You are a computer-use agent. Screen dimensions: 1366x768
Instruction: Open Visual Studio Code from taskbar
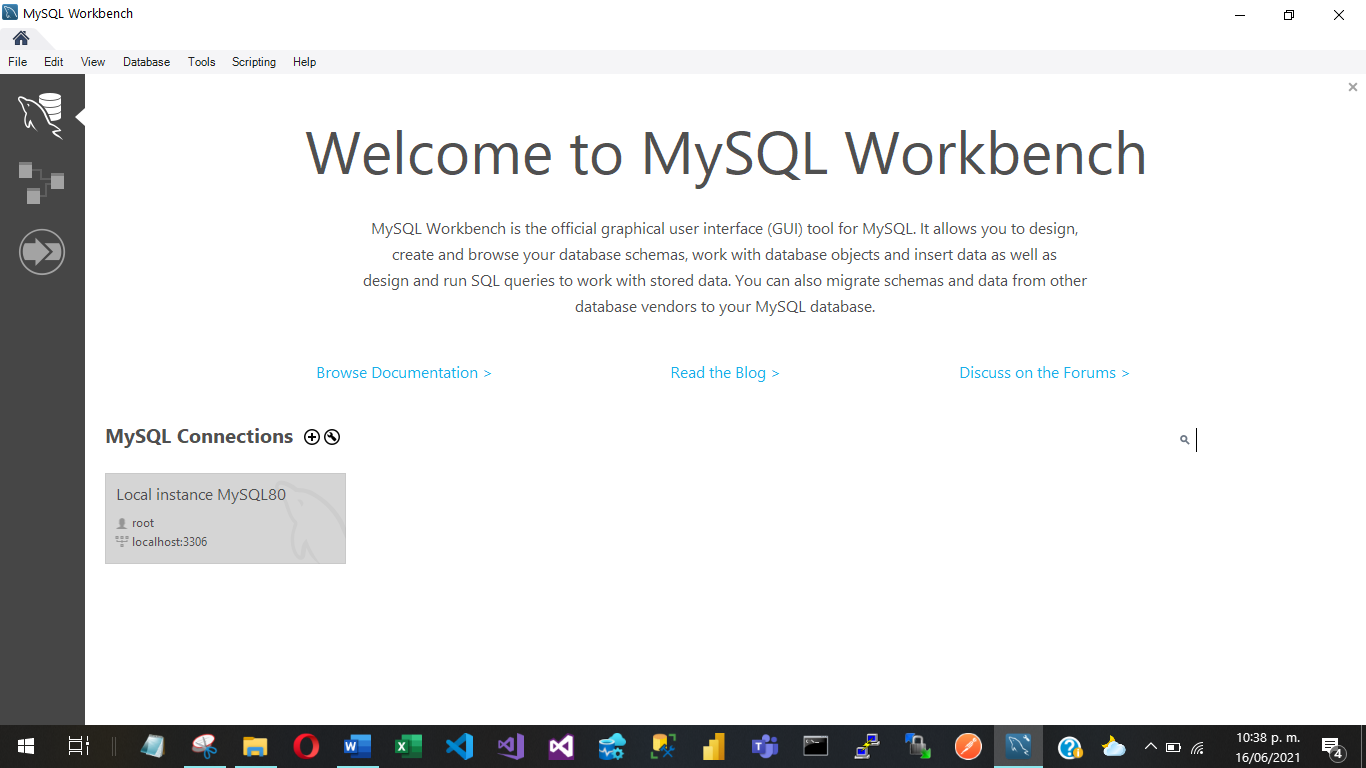(x=459, y=746)
